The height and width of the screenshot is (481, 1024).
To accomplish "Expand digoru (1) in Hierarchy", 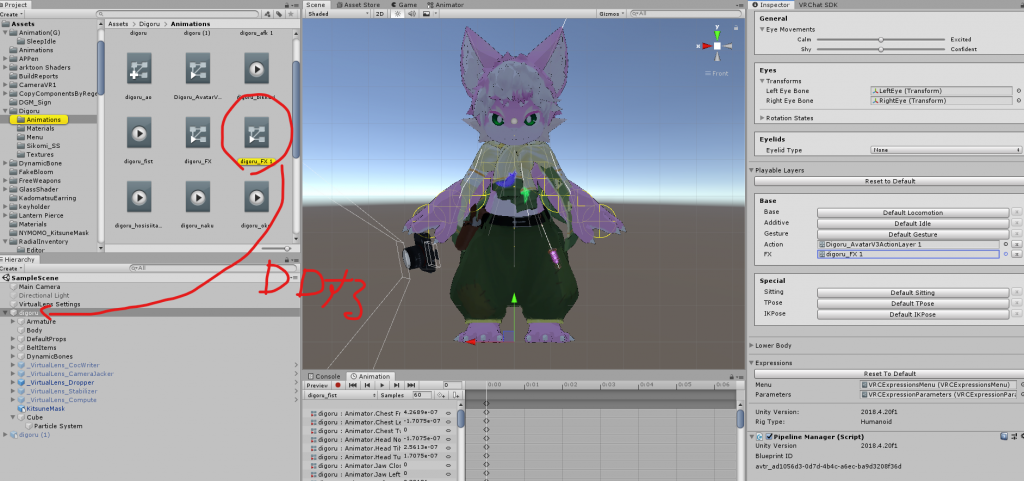I will click(5, 435).
